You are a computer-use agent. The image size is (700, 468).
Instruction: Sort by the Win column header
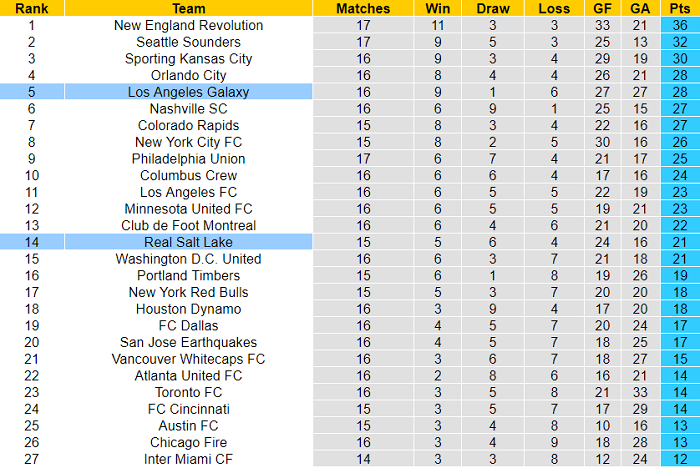tap(437, 8)
